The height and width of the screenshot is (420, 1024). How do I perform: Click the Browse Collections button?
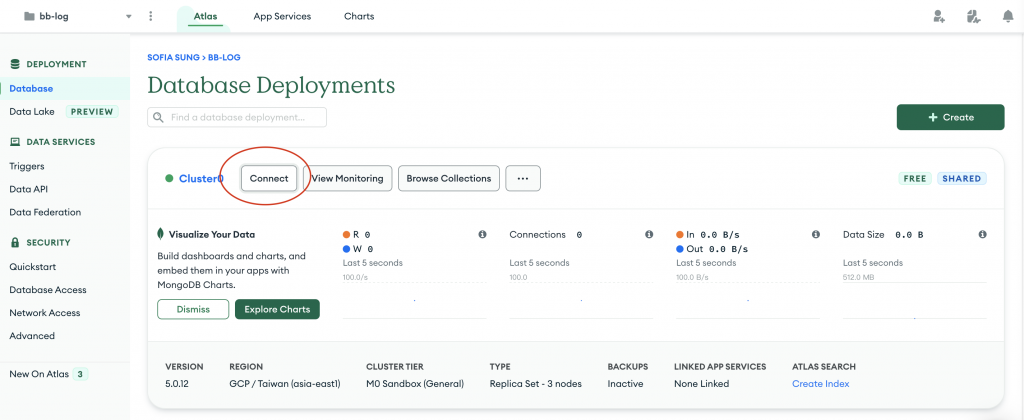pos(449,178)
